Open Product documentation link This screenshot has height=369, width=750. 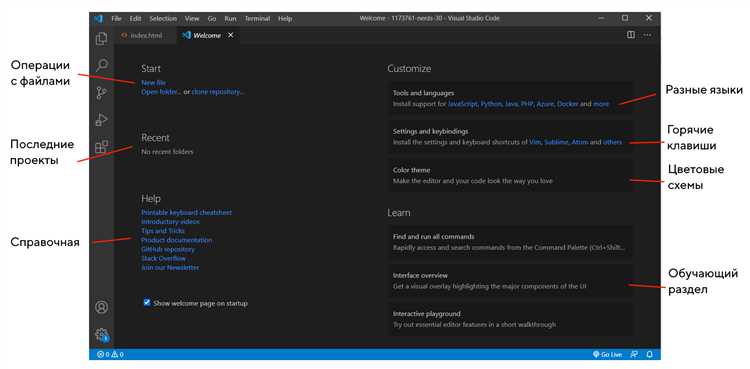176,240
